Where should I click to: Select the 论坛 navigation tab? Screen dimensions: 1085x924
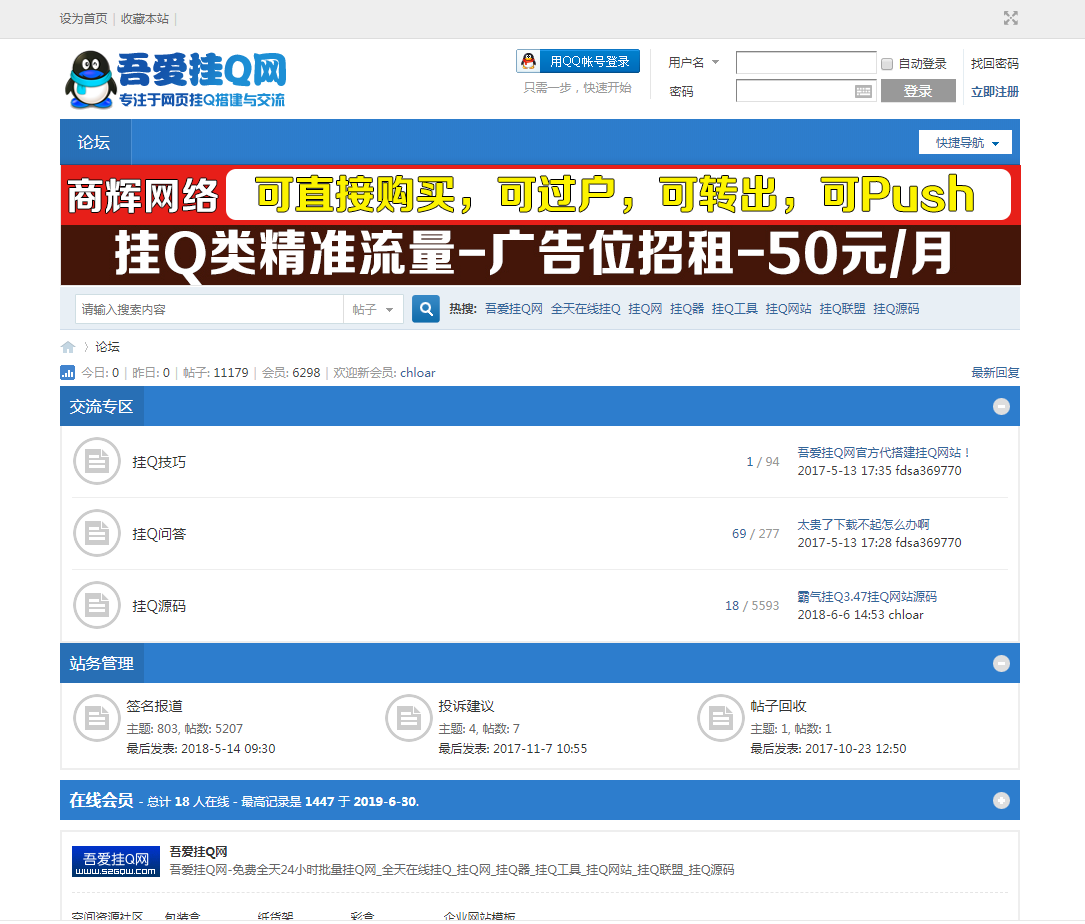click(x=95, y=143)
